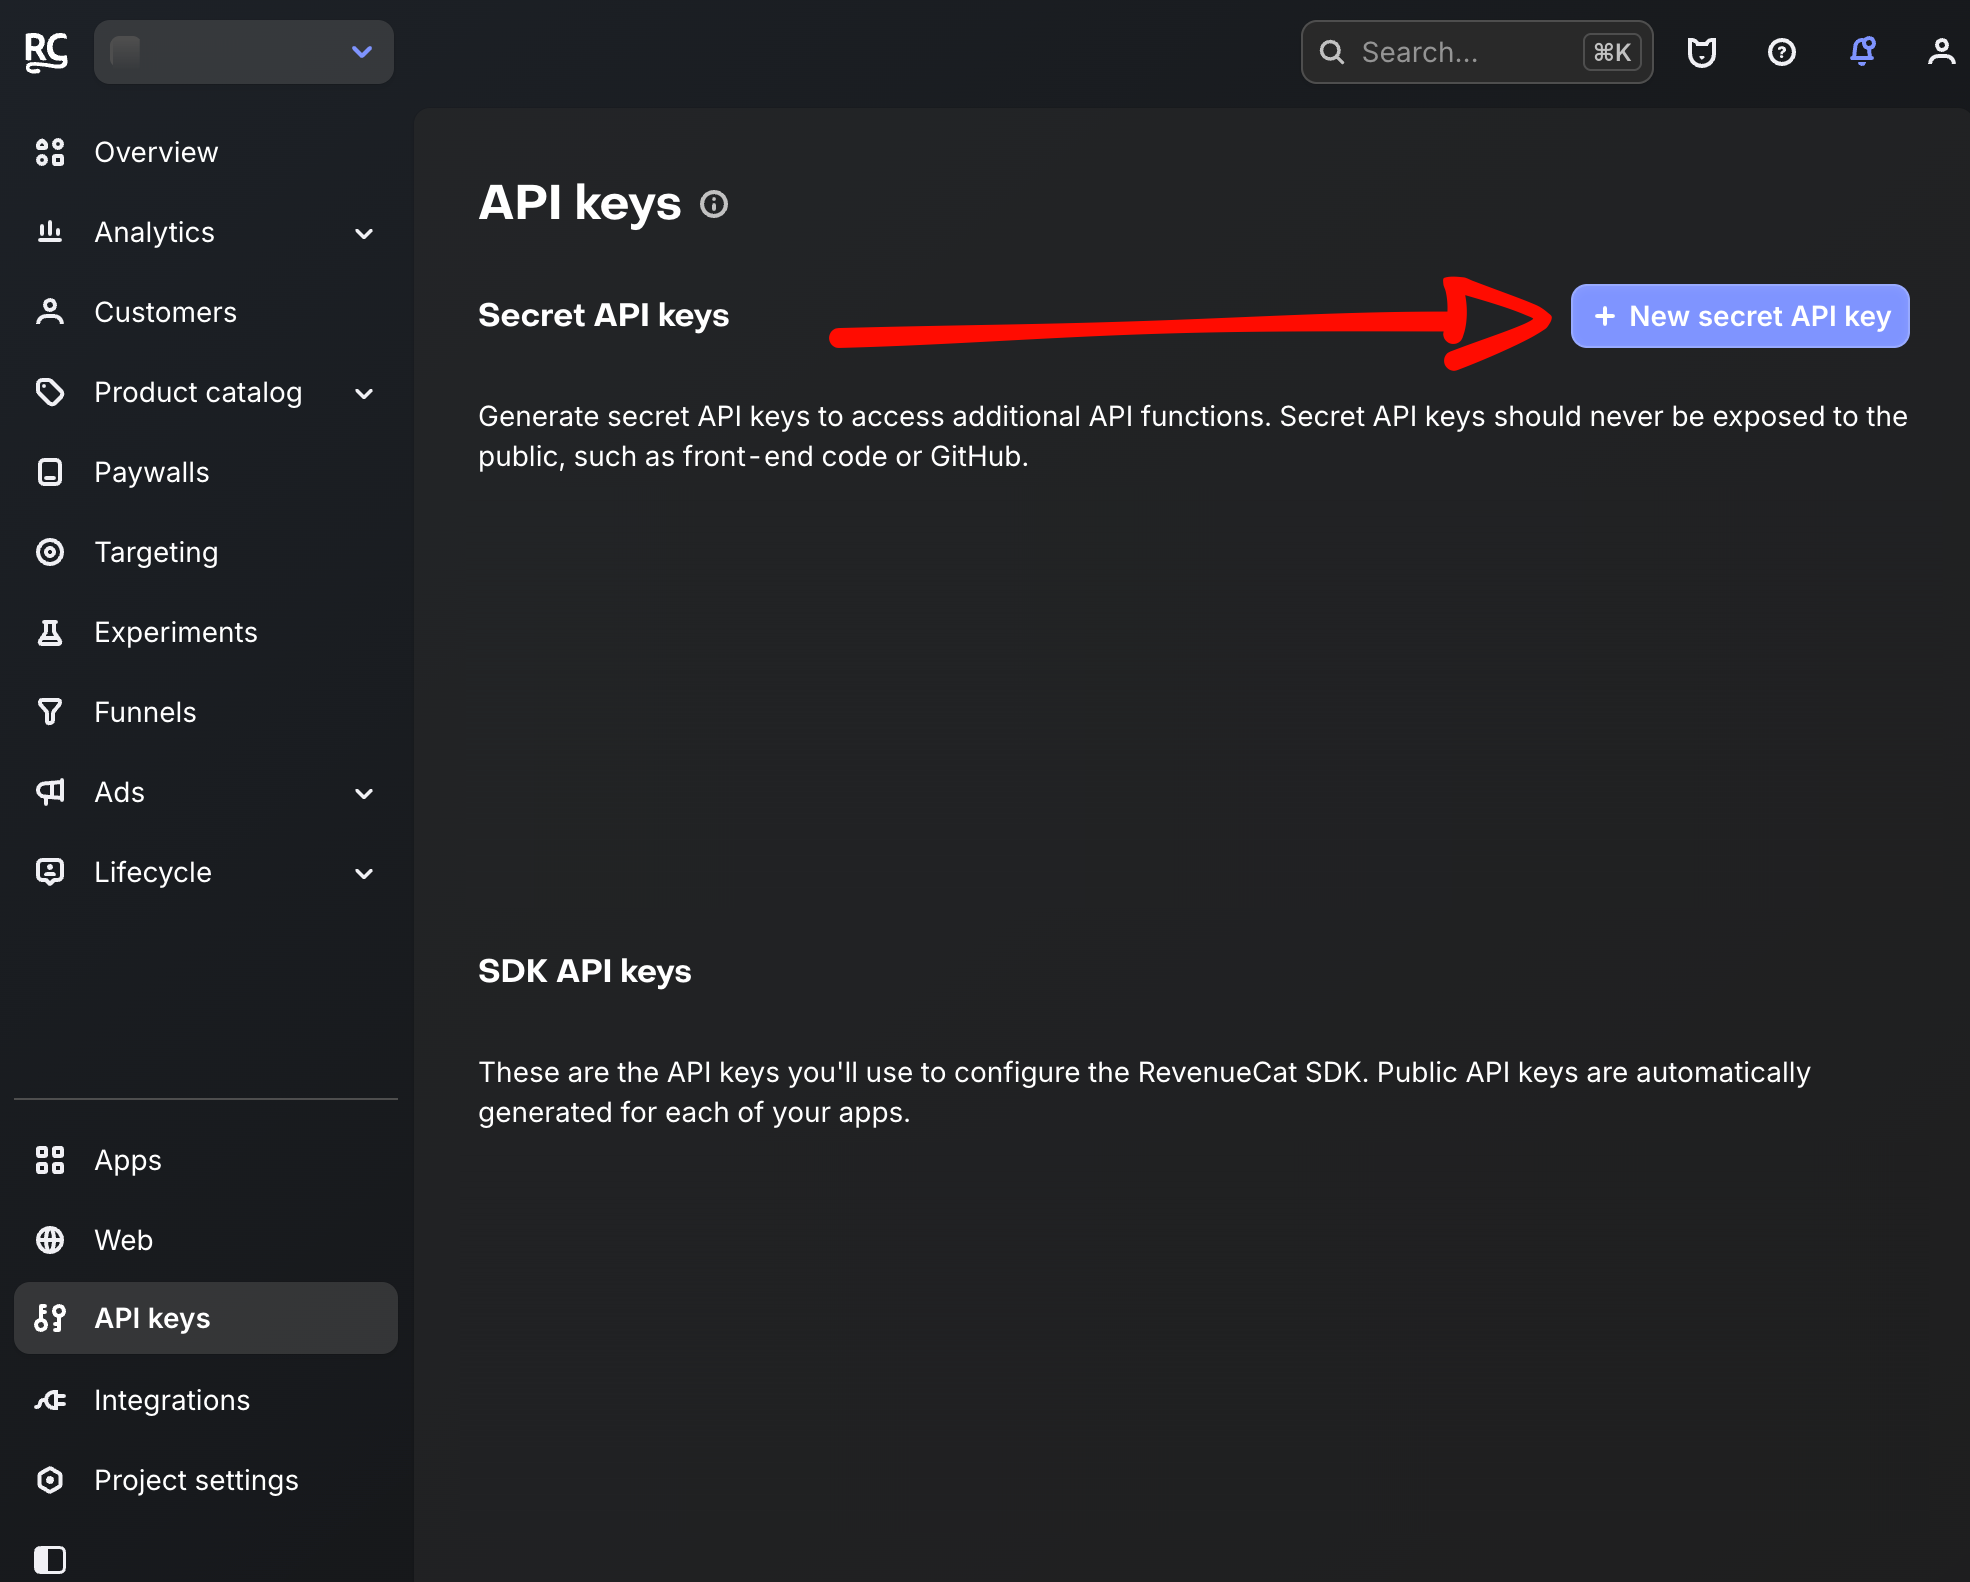Toggle the sidebar collapse icon
This screenshot has width=1970, height=1582.
[50, 1560]
